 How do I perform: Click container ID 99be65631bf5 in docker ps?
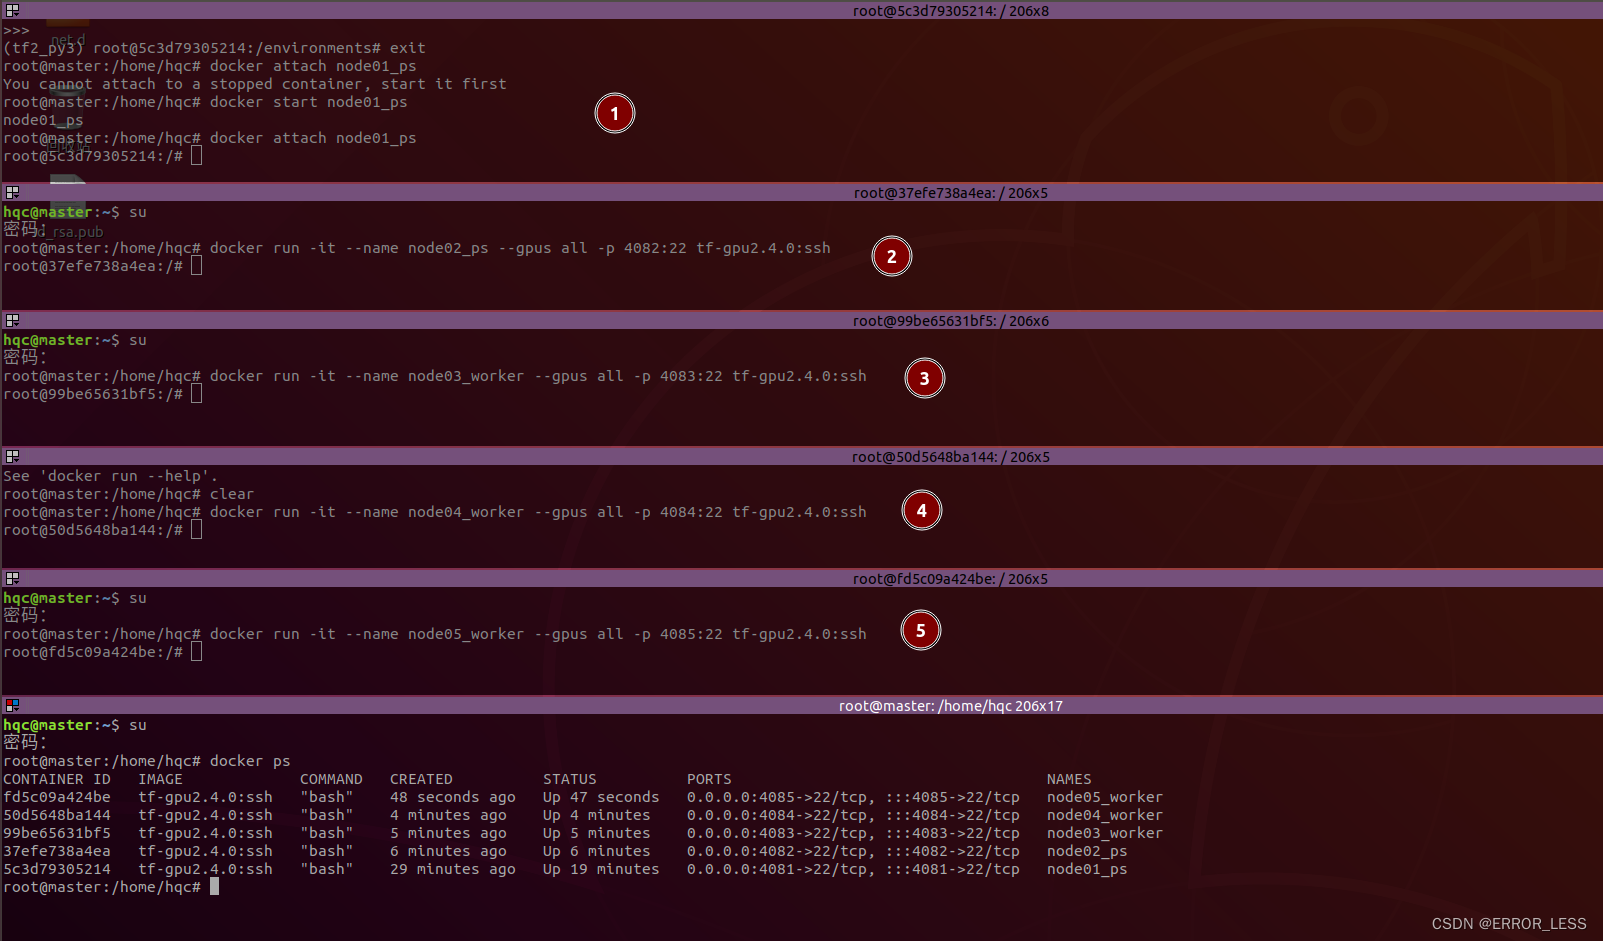57,833
